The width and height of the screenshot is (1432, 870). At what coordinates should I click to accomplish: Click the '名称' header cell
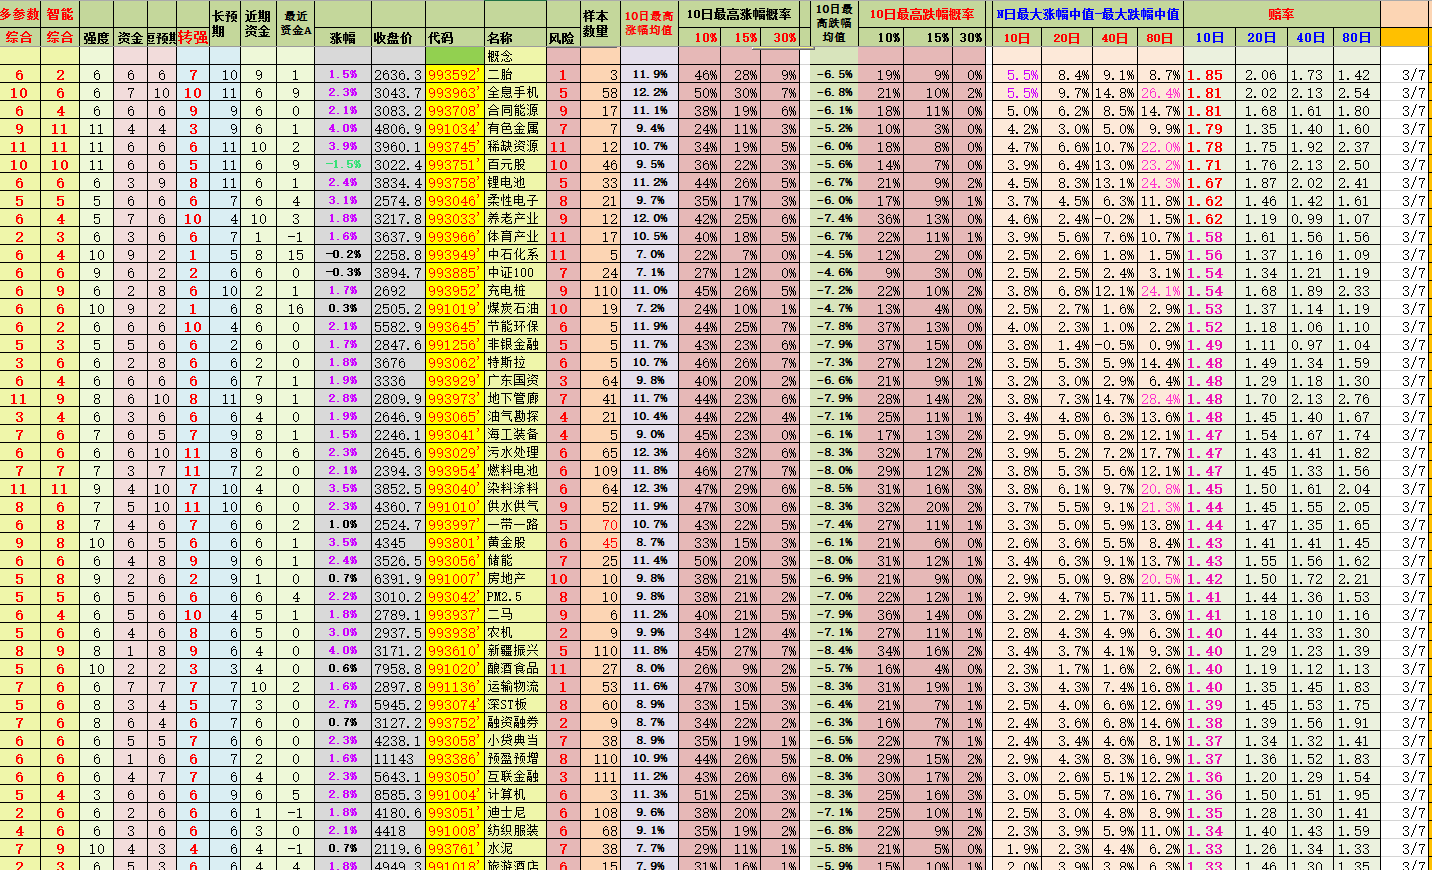pyautogui.click(x=500, y=38)
